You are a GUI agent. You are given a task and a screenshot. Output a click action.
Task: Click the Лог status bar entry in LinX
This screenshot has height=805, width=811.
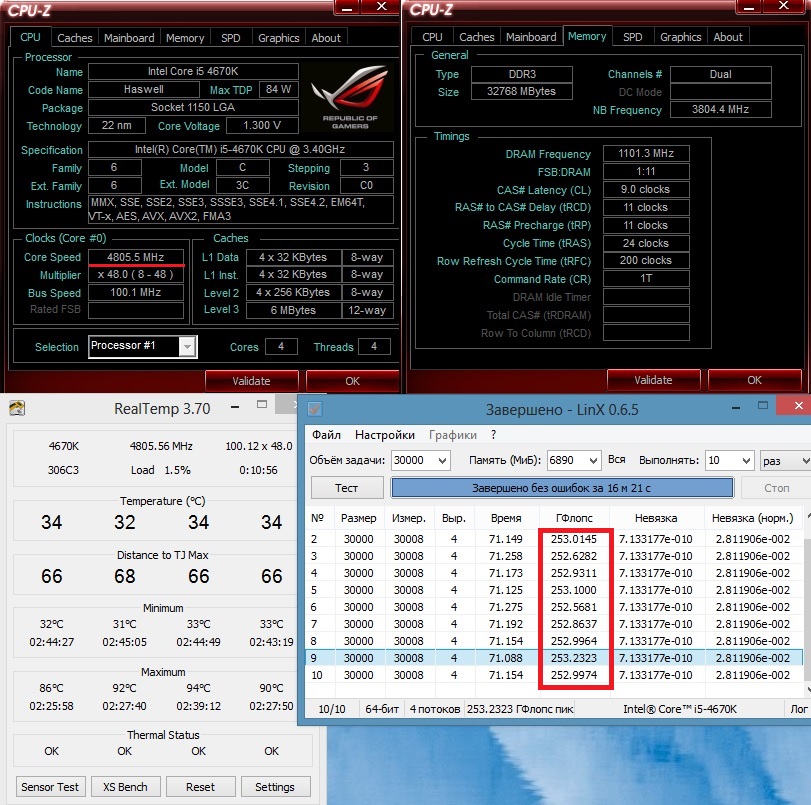click(x=798, y=709)
